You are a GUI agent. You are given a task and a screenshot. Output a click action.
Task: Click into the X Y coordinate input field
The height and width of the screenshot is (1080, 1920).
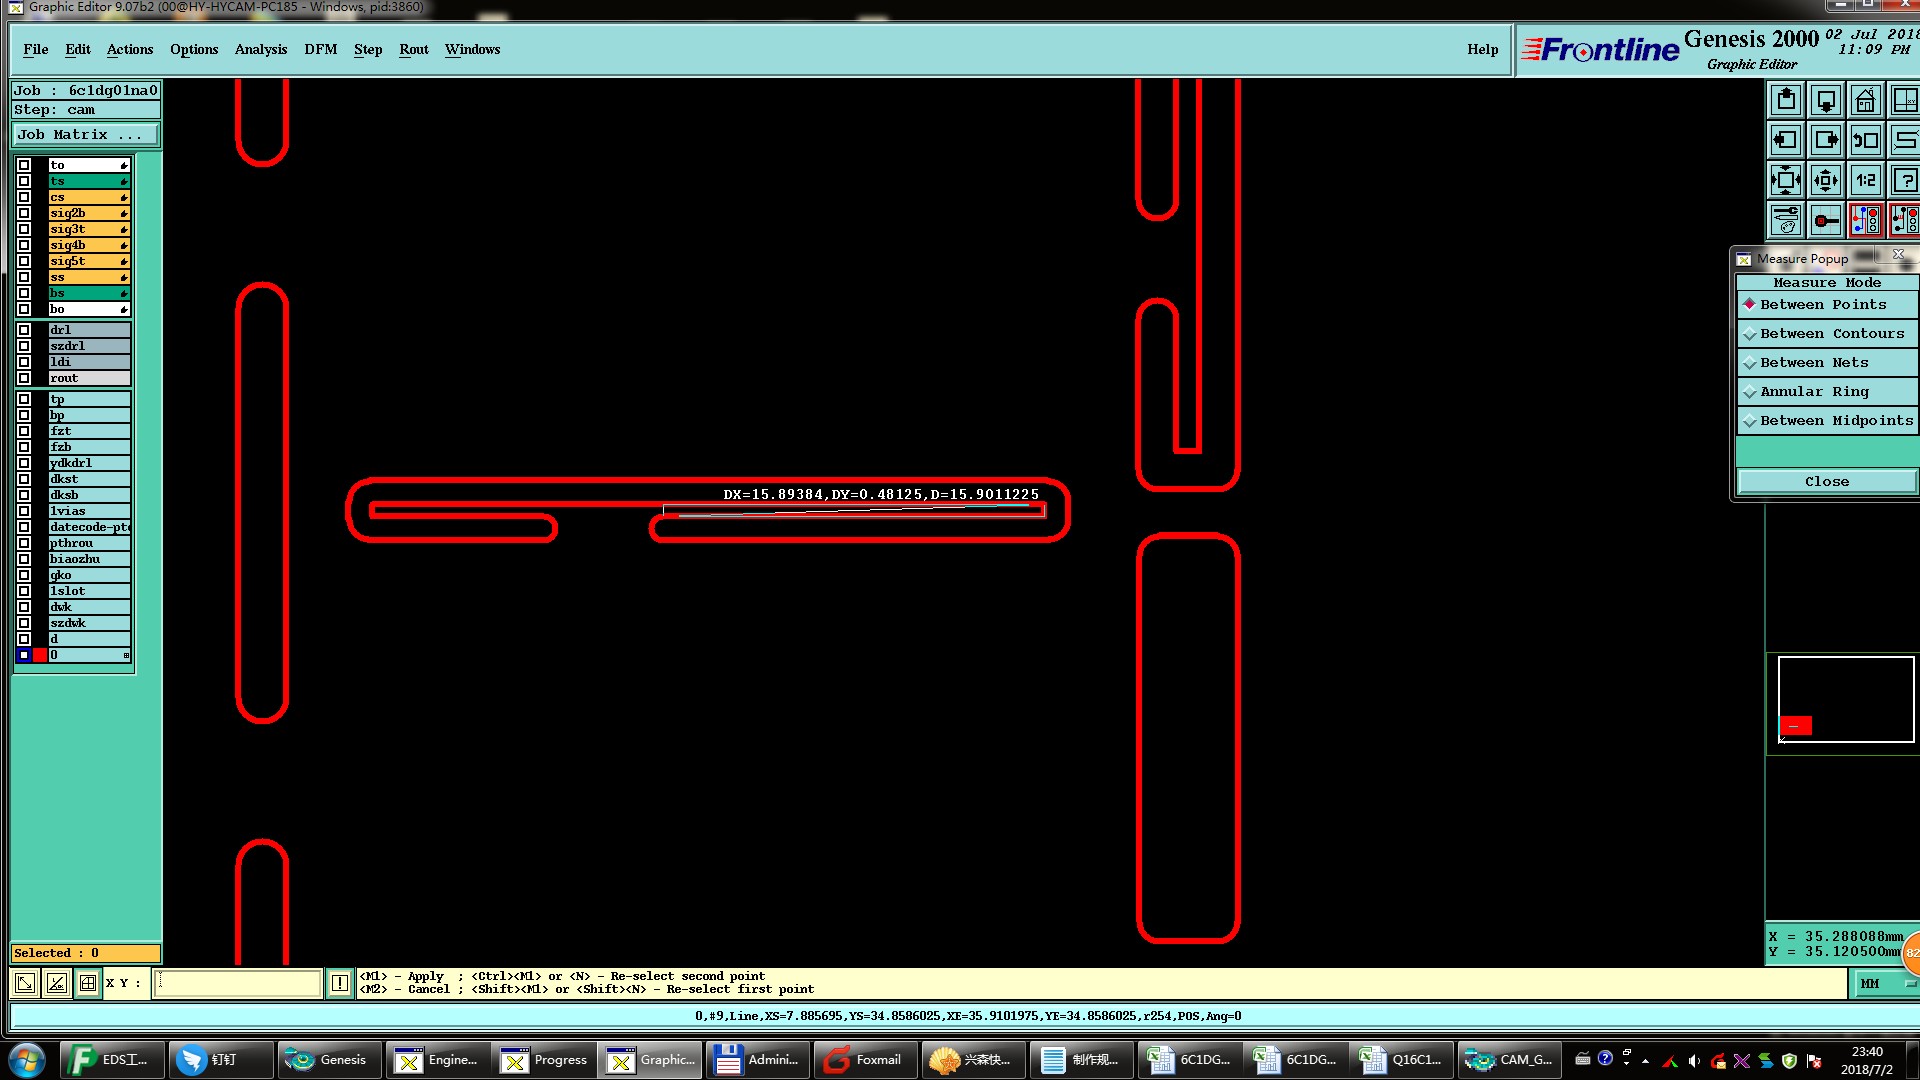238,983
